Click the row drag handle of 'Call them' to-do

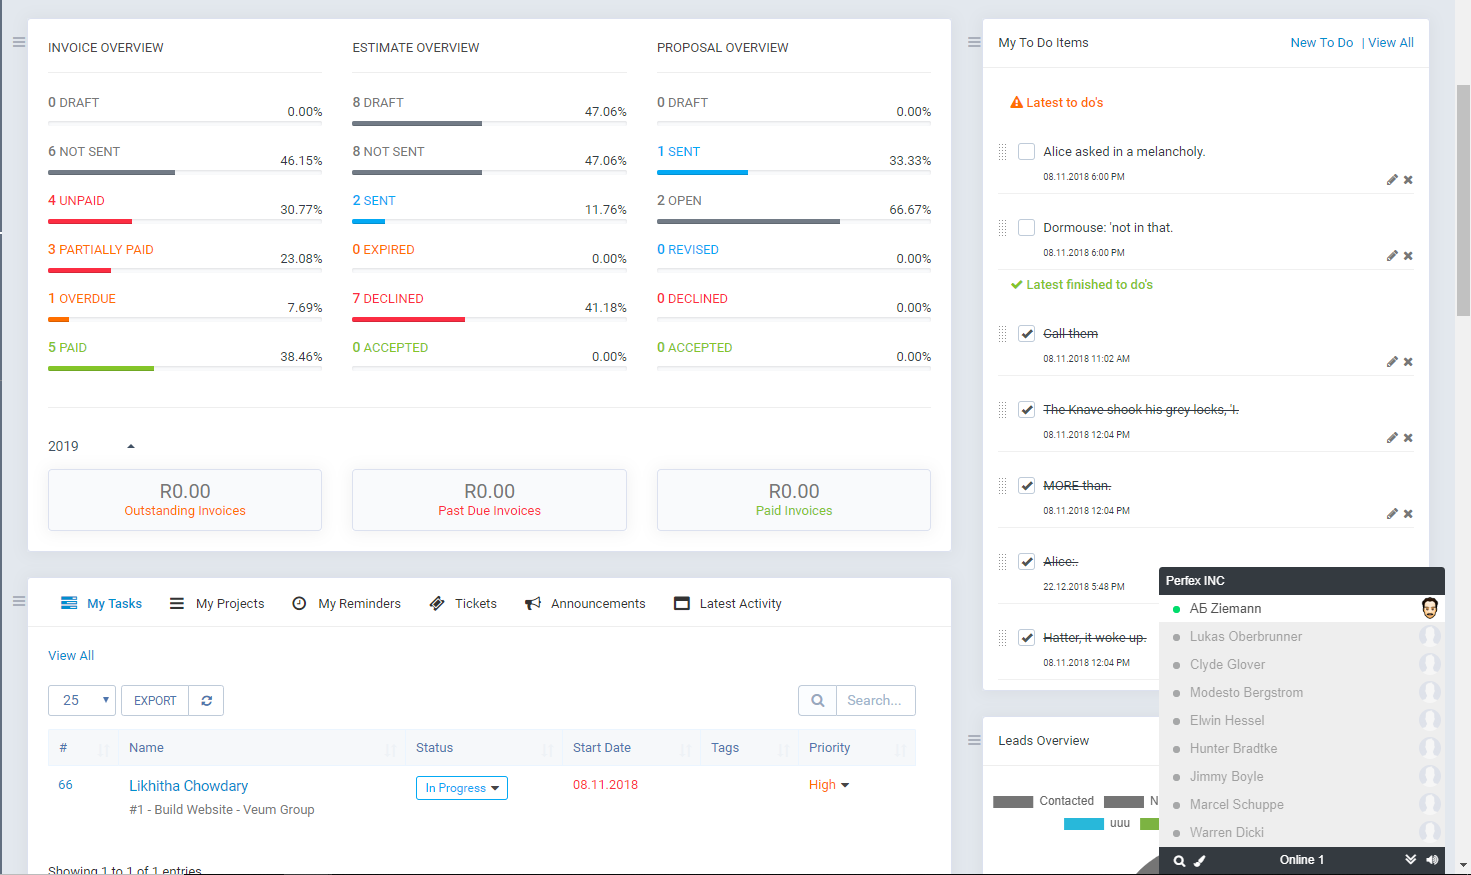[1002, 334]
